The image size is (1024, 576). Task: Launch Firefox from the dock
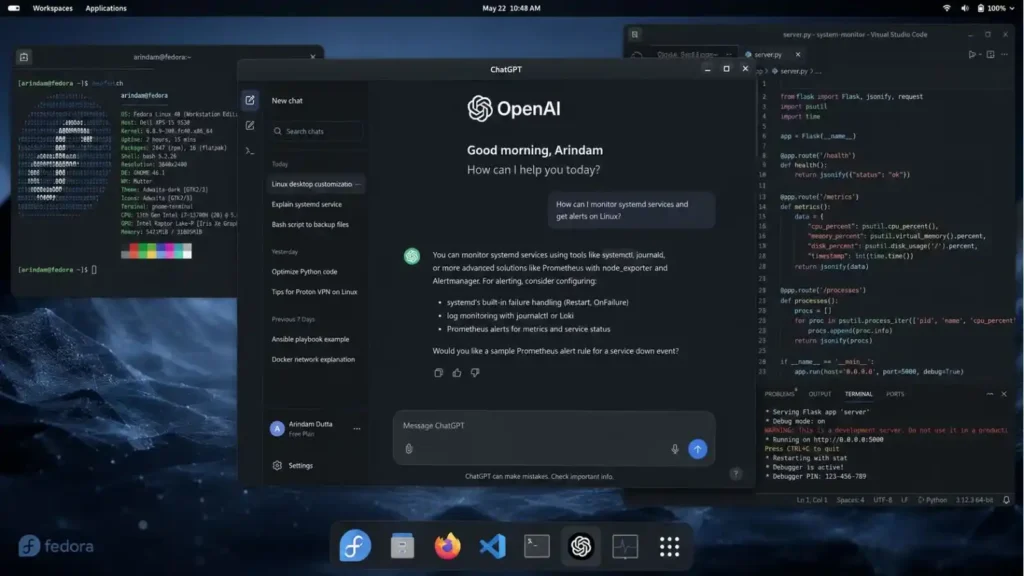click(447, 546)
